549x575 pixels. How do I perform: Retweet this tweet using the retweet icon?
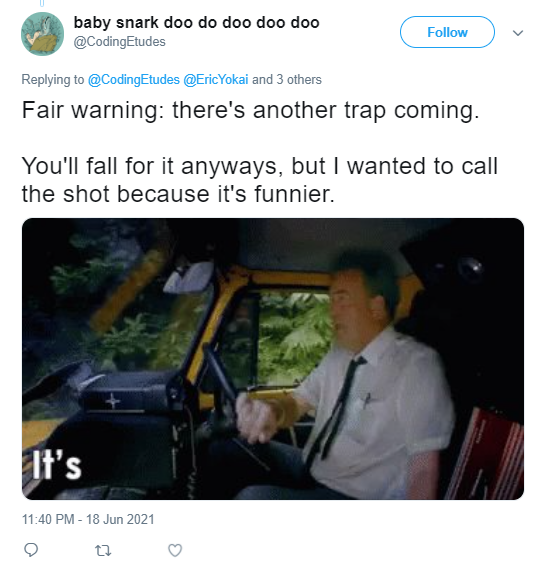coord(103,550)
